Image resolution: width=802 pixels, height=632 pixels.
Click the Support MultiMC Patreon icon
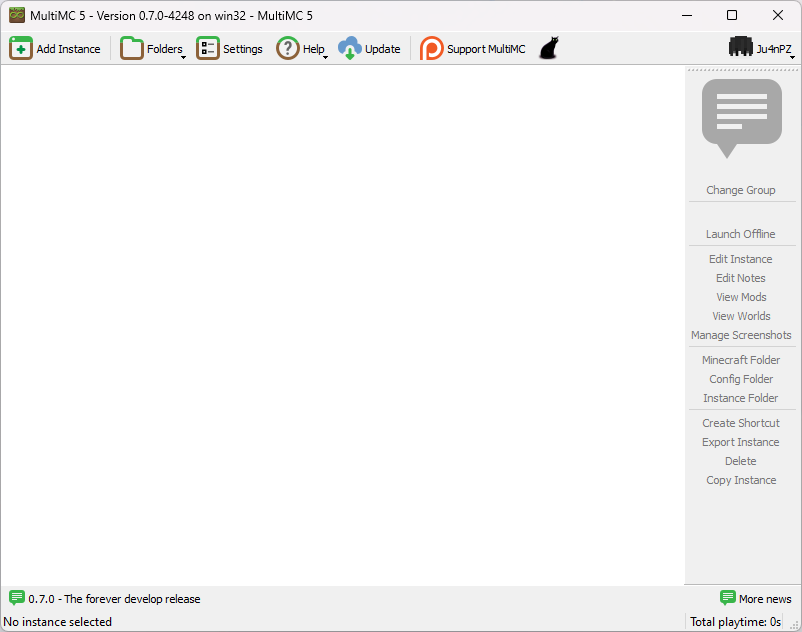[431, 47]
